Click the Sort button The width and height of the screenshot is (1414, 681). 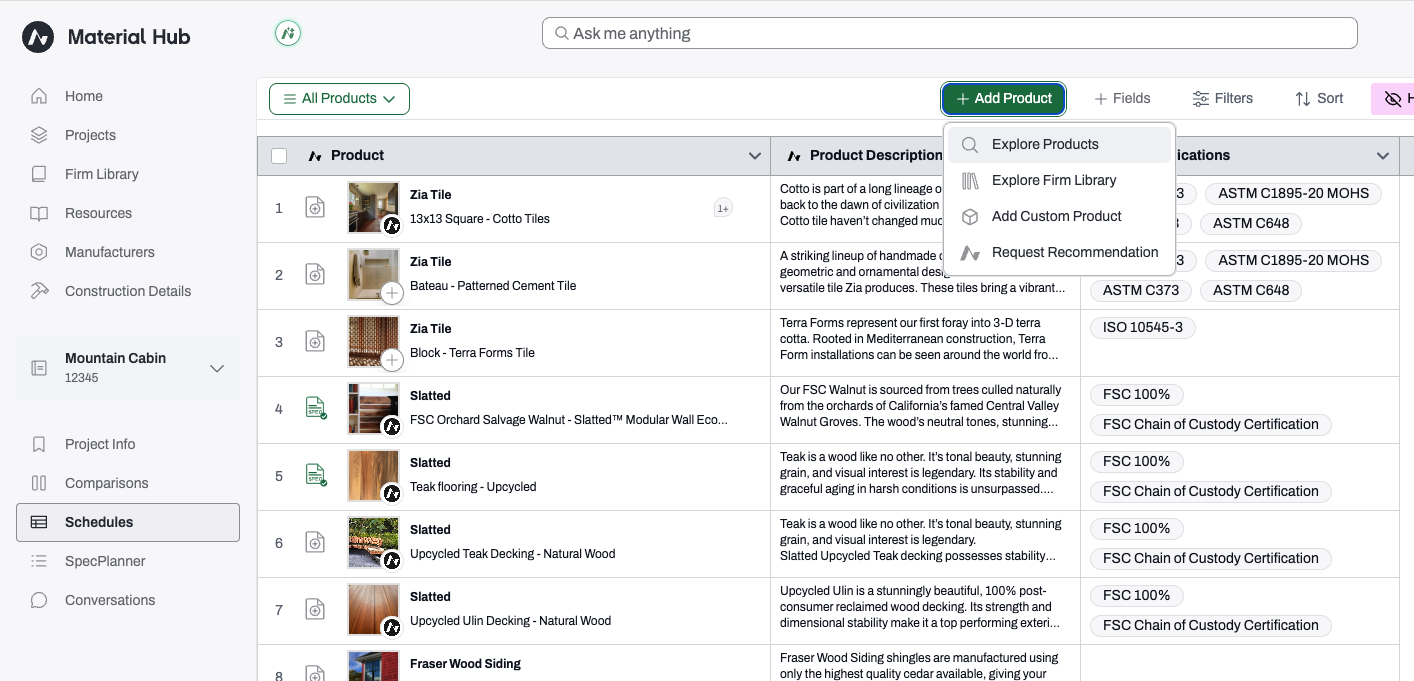coord(1319,98)
